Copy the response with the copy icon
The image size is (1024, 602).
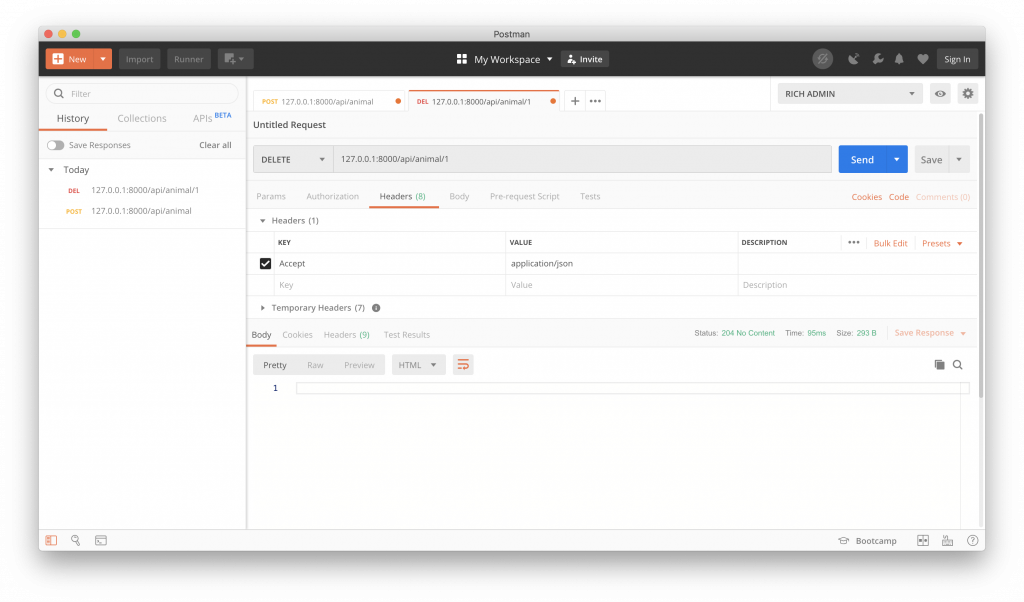point(939,365)
